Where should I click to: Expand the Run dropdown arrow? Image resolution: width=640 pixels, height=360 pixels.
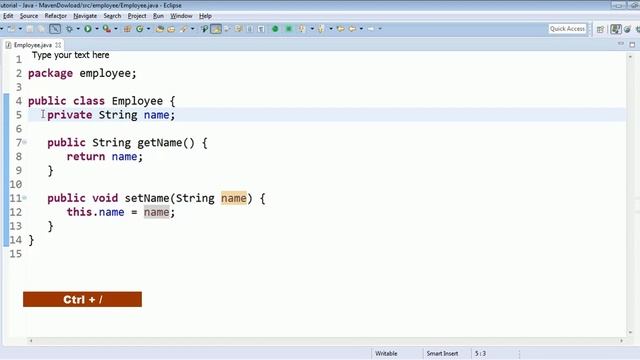click(97, 29)
